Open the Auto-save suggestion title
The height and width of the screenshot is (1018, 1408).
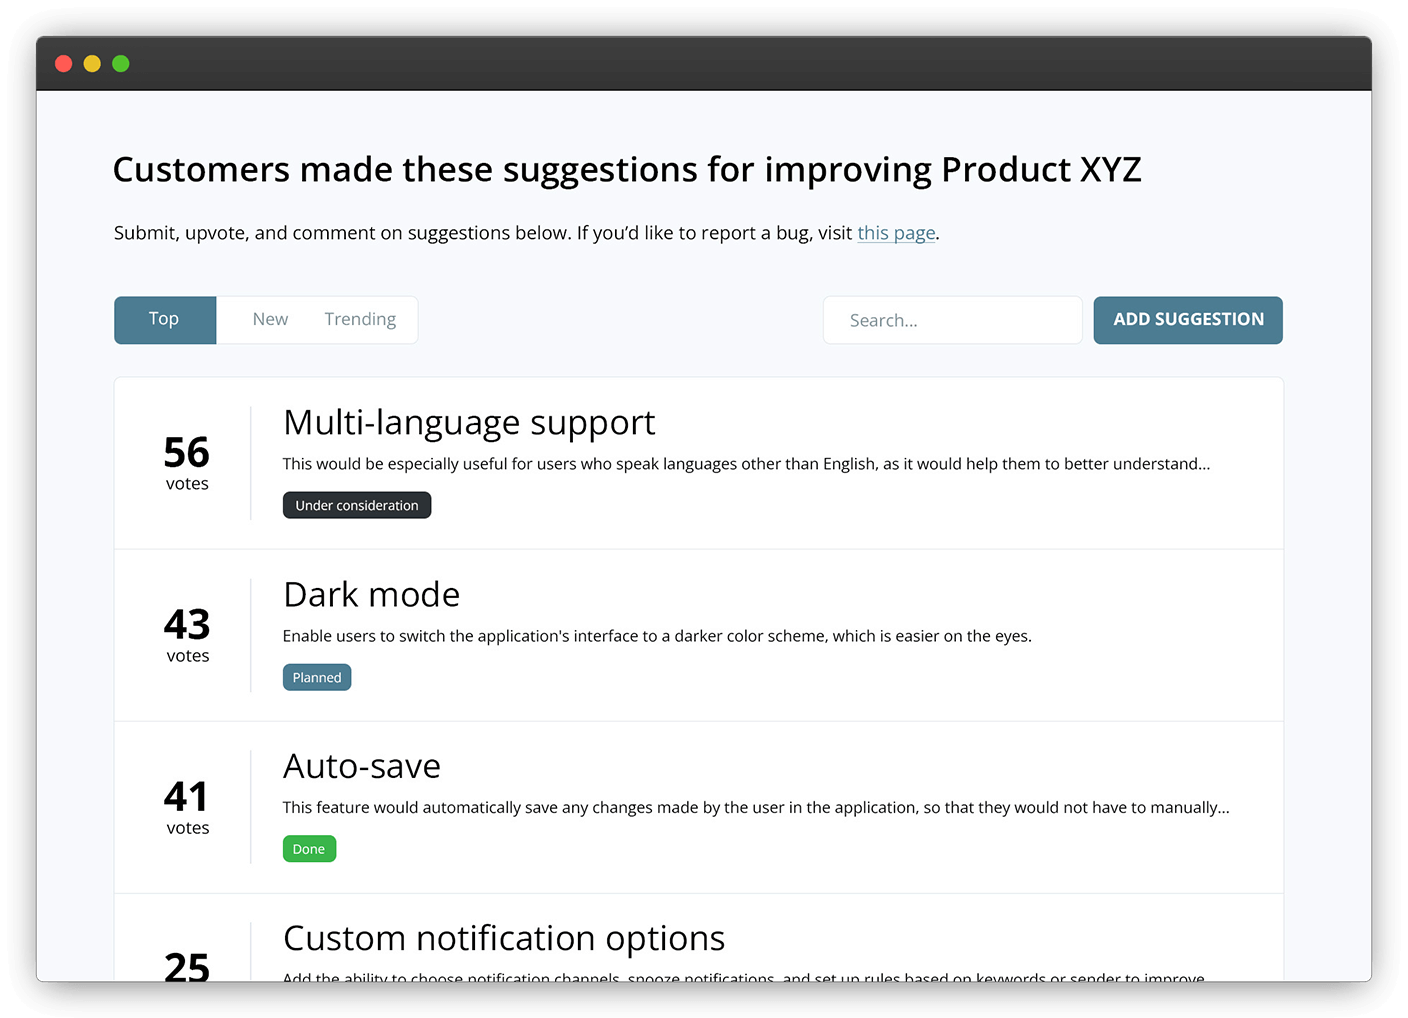click(361, 767)
